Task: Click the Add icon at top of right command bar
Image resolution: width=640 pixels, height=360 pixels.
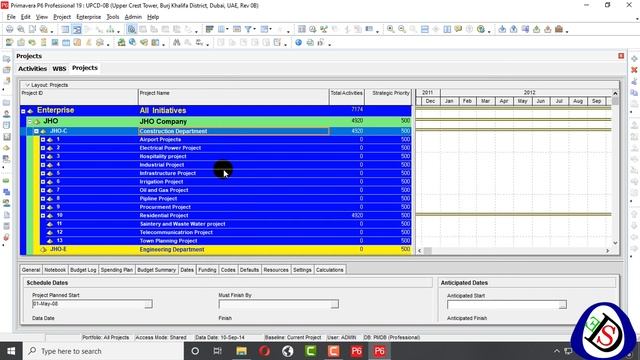Action: 634,59
